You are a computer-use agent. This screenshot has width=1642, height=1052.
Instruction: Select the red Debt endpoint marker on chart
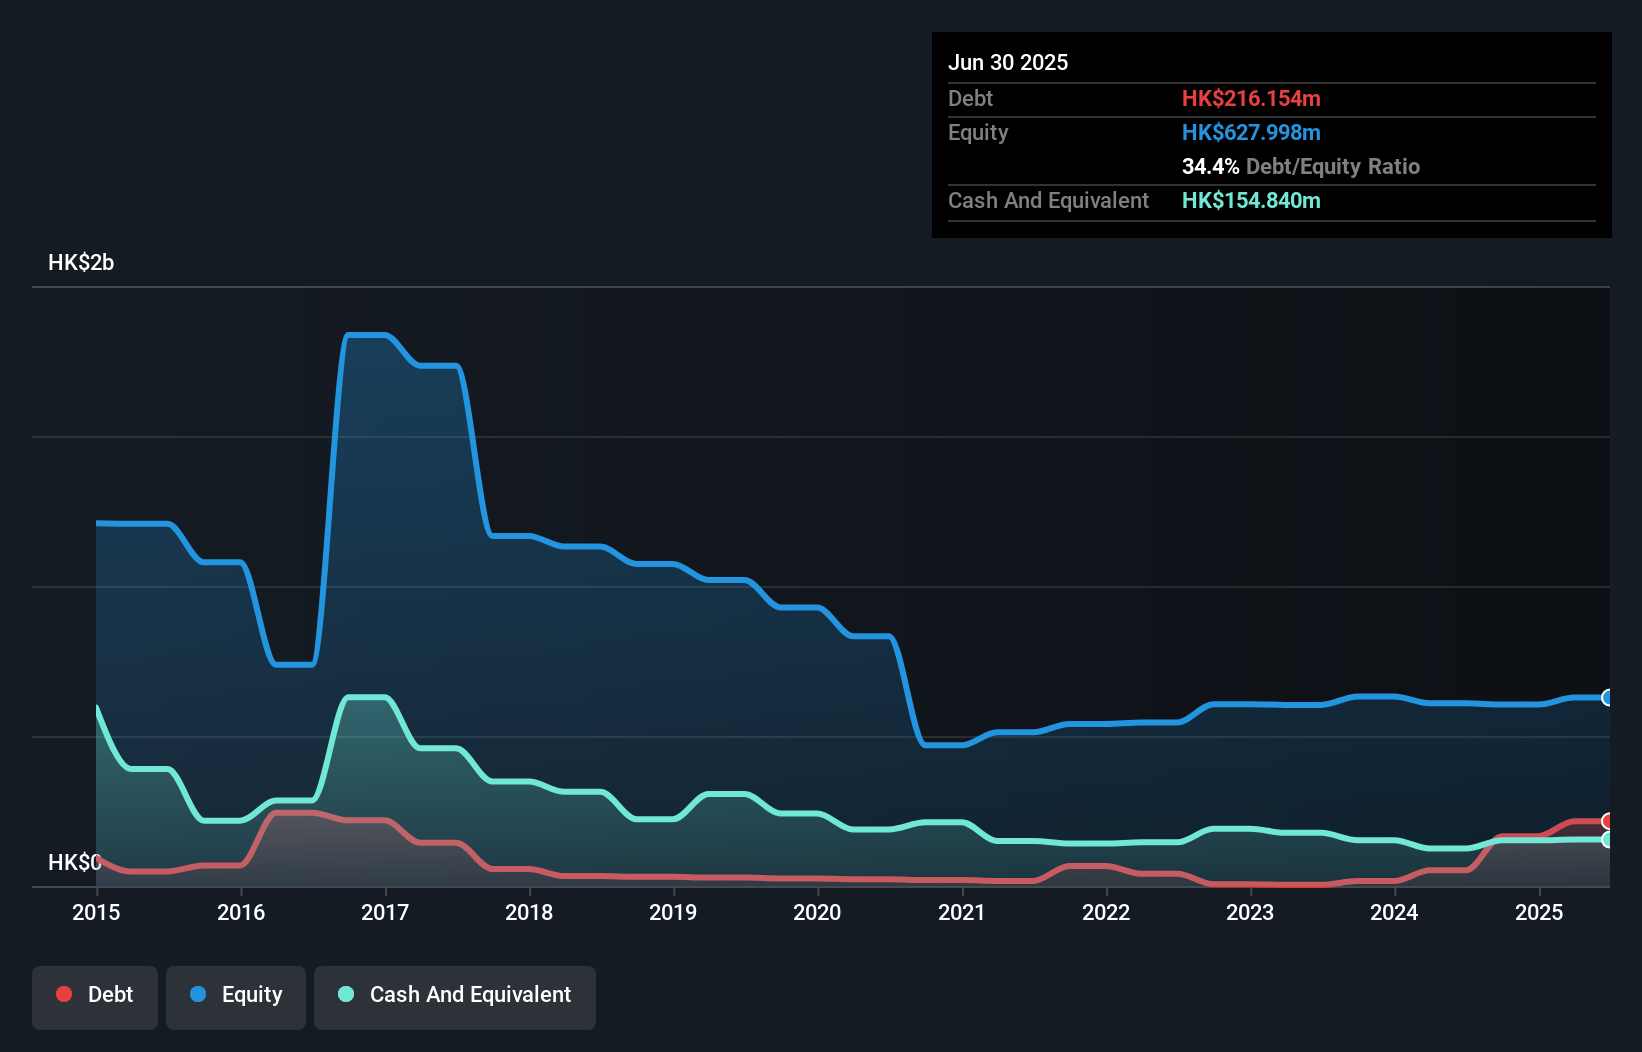click(1607, 821)
